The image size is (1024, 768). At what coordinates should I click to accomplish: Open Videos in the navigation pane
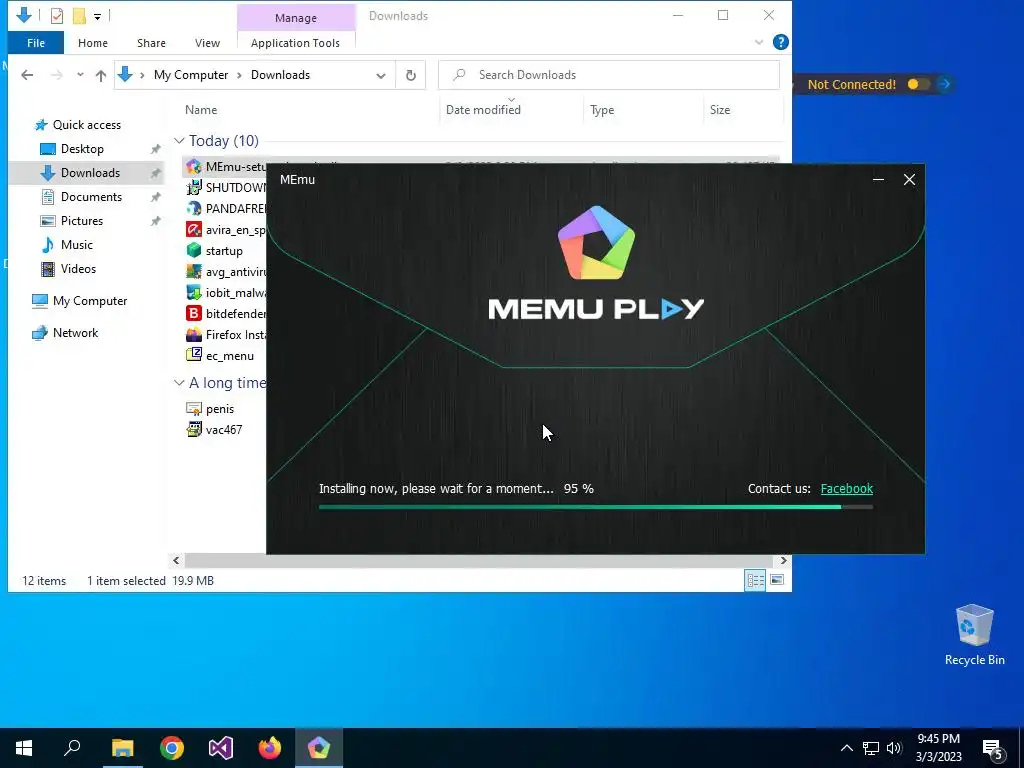(78, 269)
